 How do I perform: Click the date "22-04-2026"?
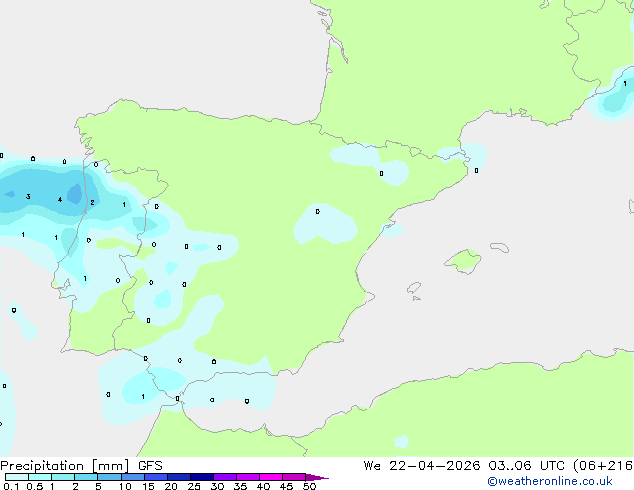[x=435, y=466]
